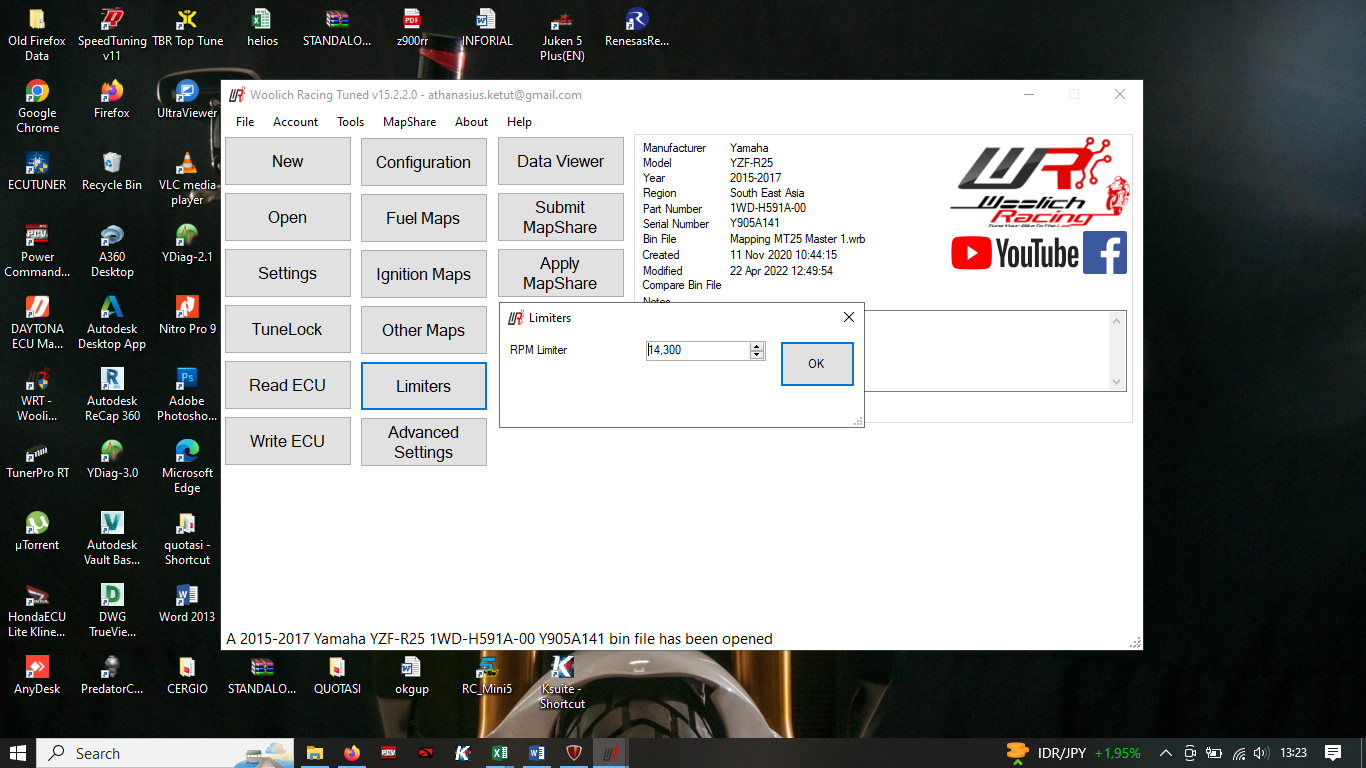This screenshot has height=768, width=1366.
Task: Click the Advanced Settings button
Action: pos(424,442)
